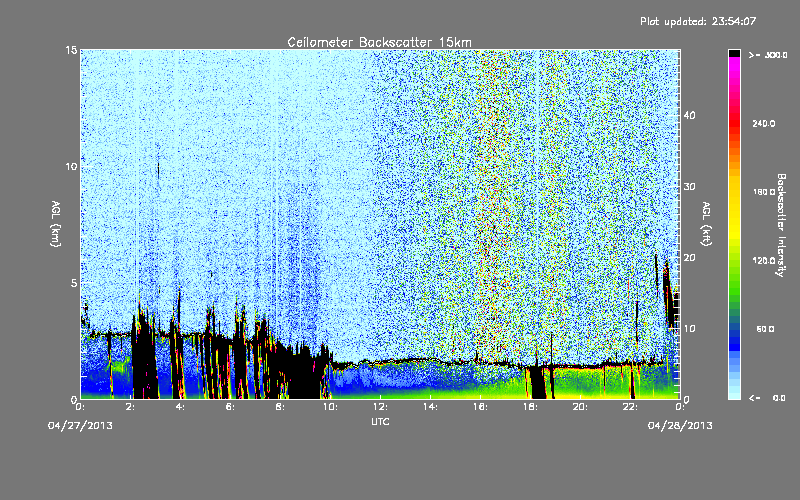
Task: Click the '4:' hour tick on the time axis
Action: pos(180,407)
